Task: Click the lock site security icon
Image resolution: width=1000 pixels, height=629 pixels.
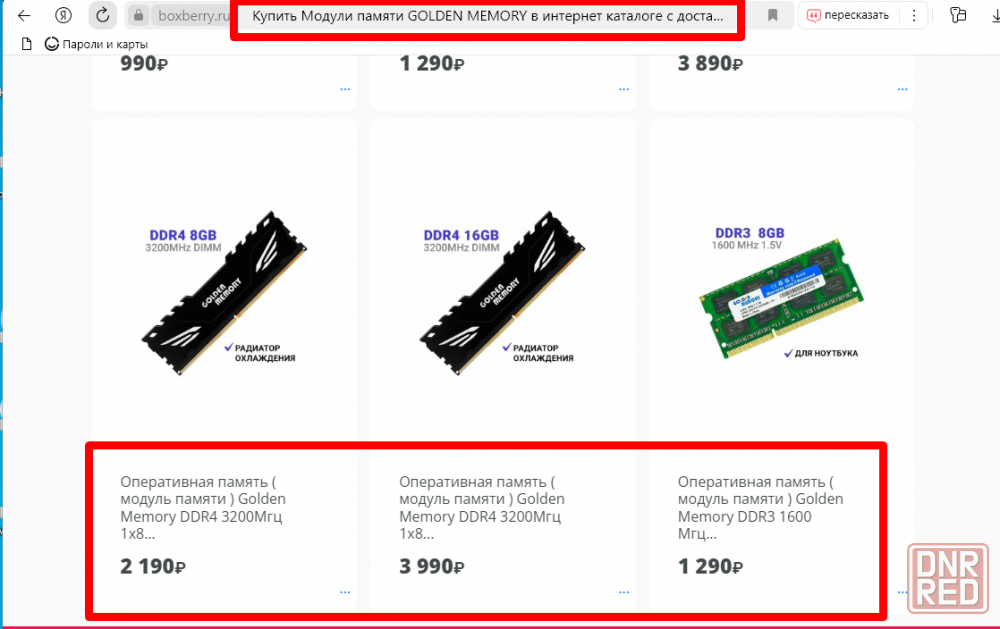Action: pos(138,15)
